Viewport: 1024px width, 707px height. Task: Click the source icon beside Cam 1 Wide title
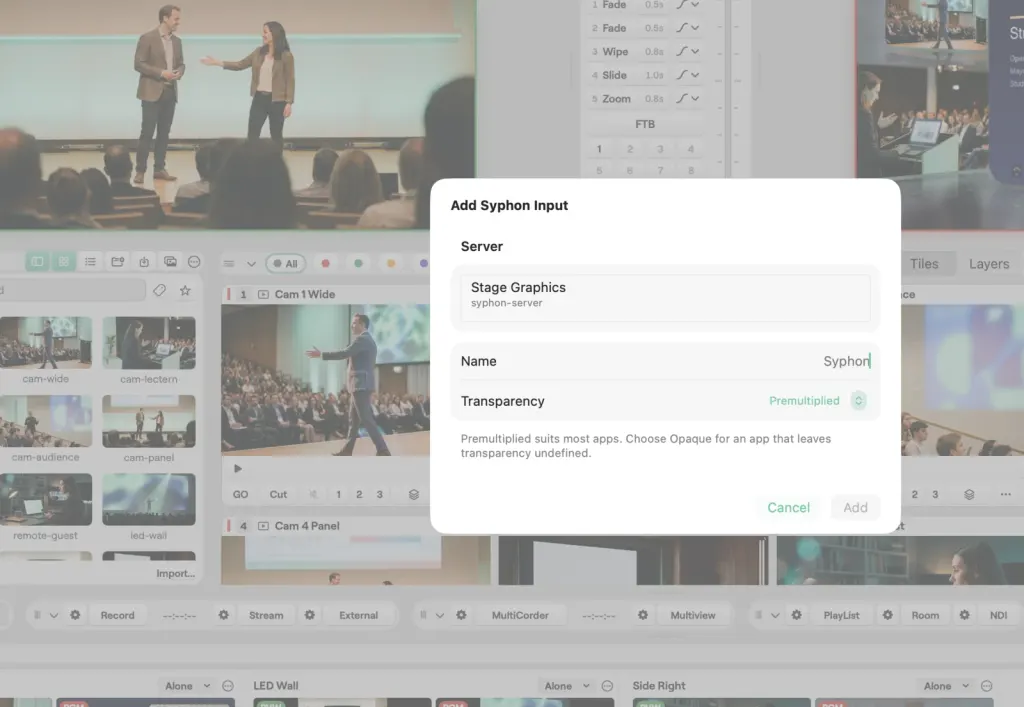263,294
